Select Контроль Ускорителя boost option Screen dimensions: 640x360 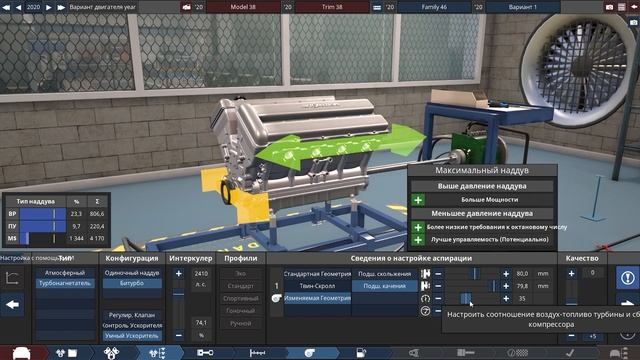(x=132, y=326)
